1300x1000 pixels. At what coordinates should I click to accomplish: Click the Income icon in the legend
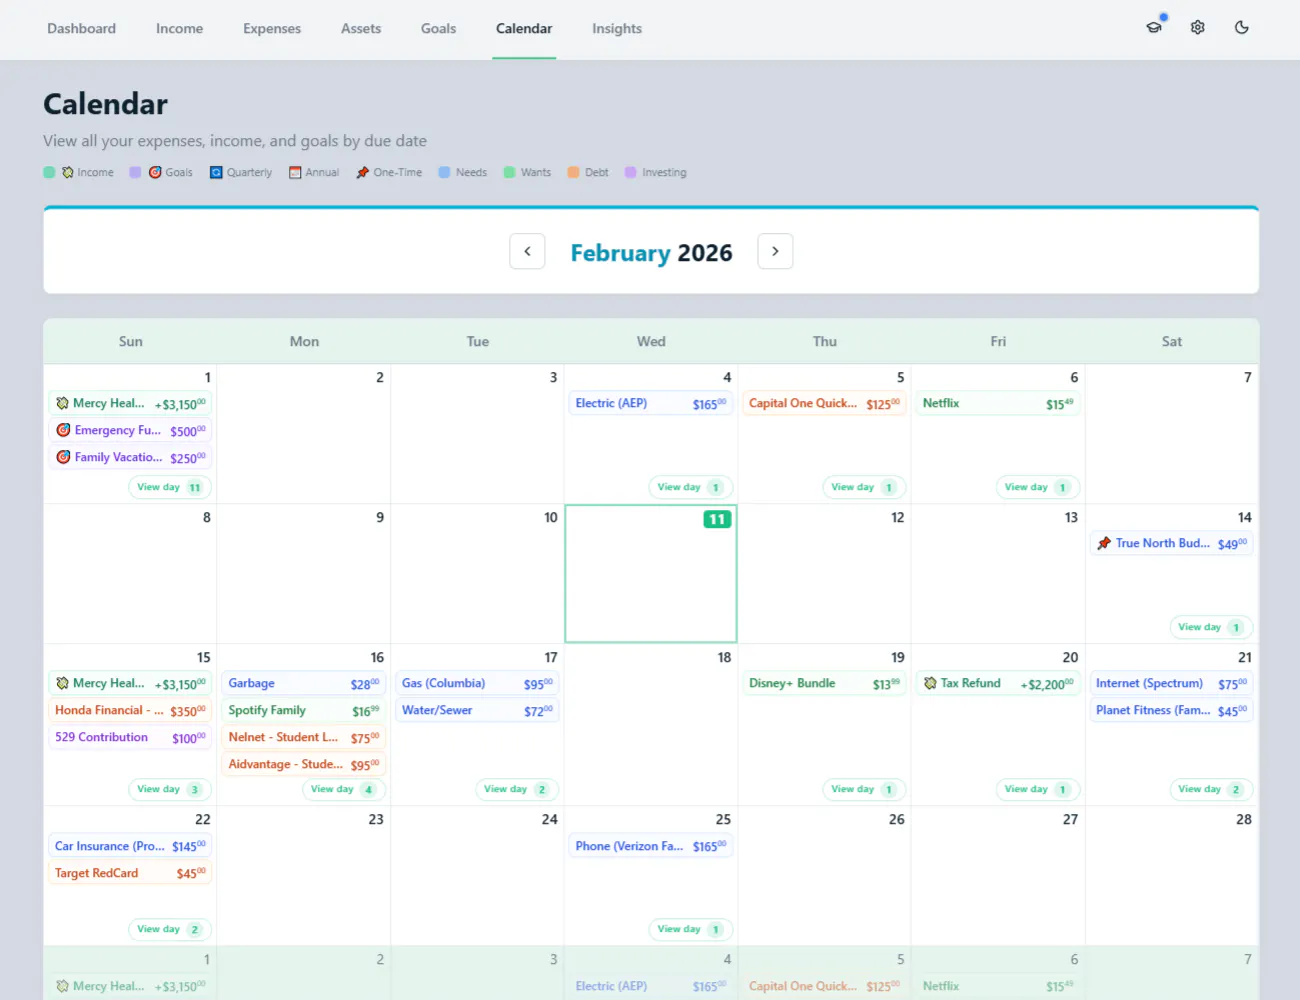pyautogui.click(x=68, y=172)
